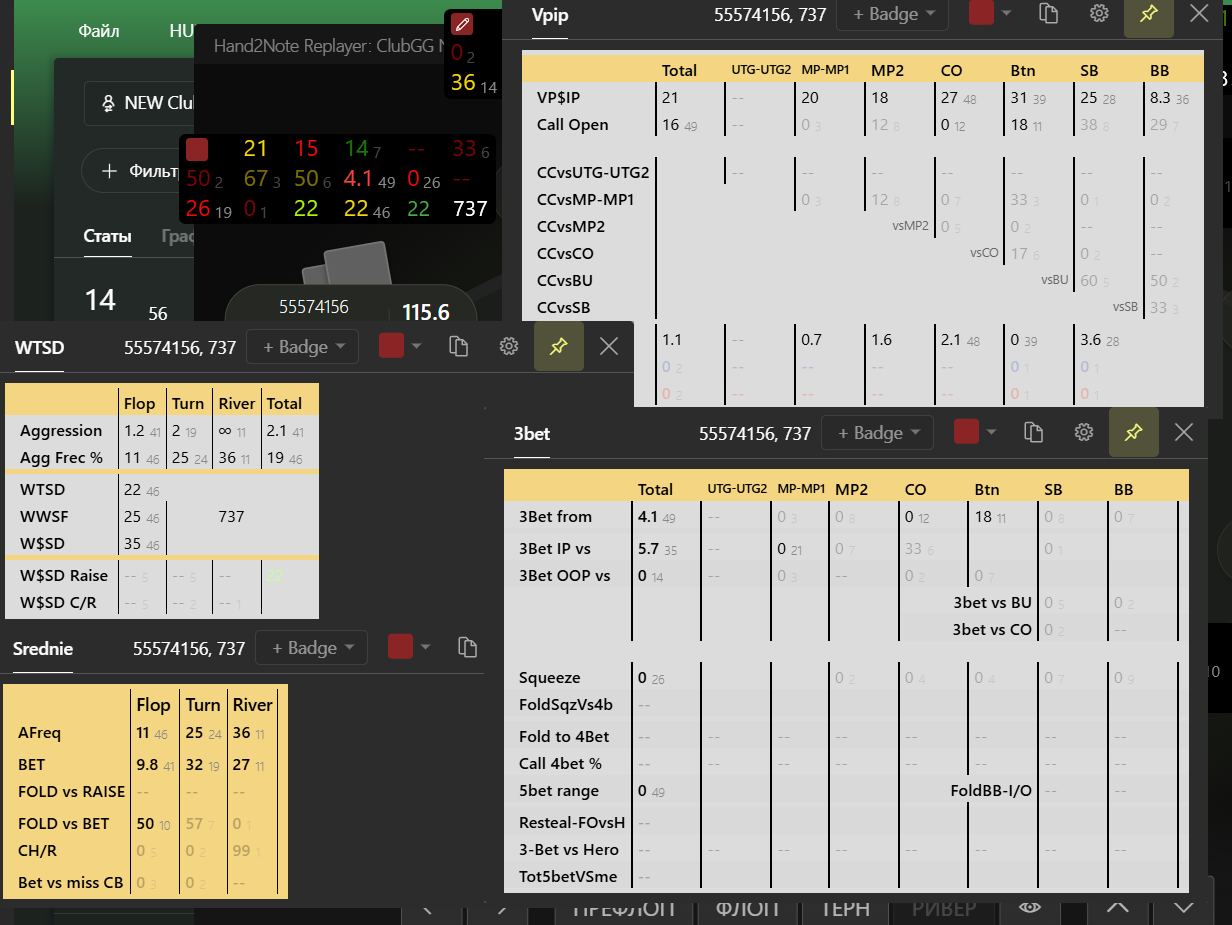Click the FoldBB-I/O label in 3bet popup

tap(991, 791)
